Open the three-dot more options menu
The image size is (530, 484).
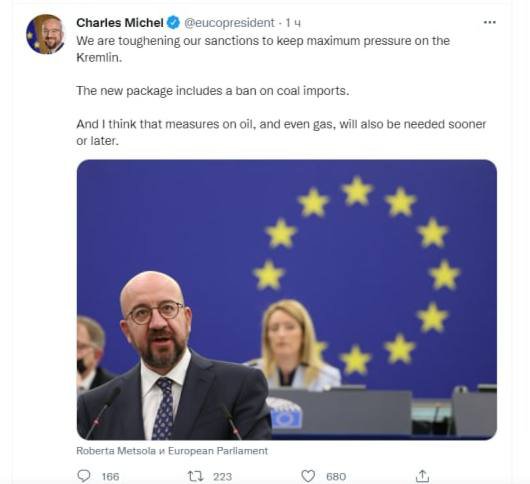(489, 23)
